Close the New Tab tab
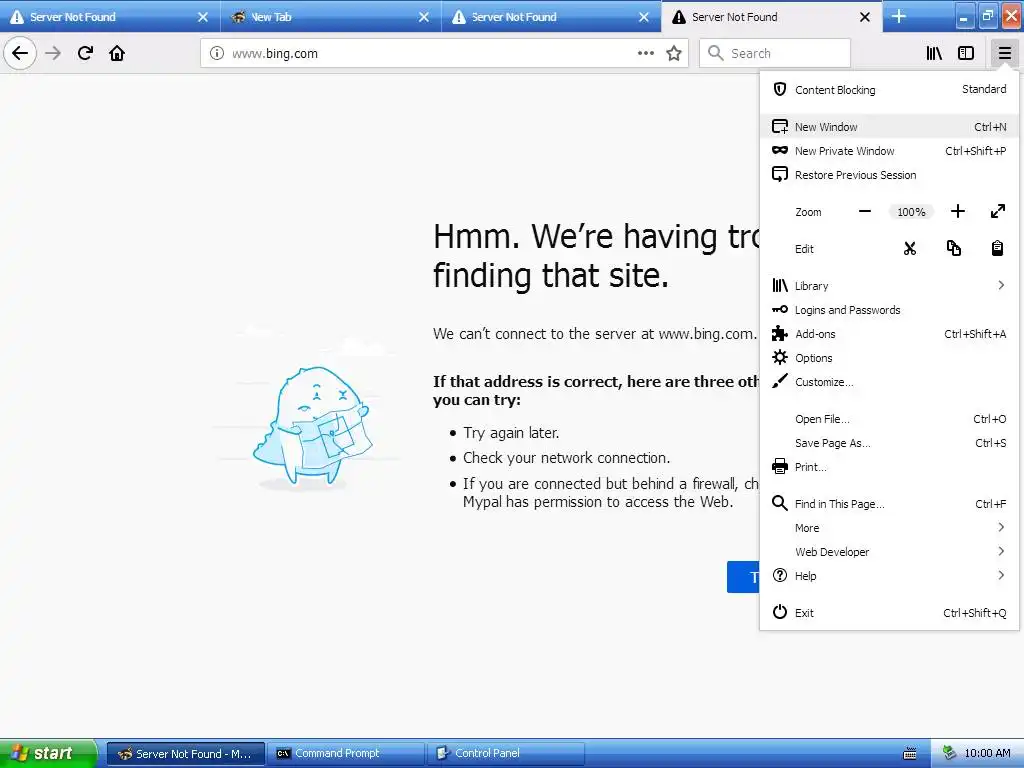This screenshot has width=1024, height=768. point(424,17)
